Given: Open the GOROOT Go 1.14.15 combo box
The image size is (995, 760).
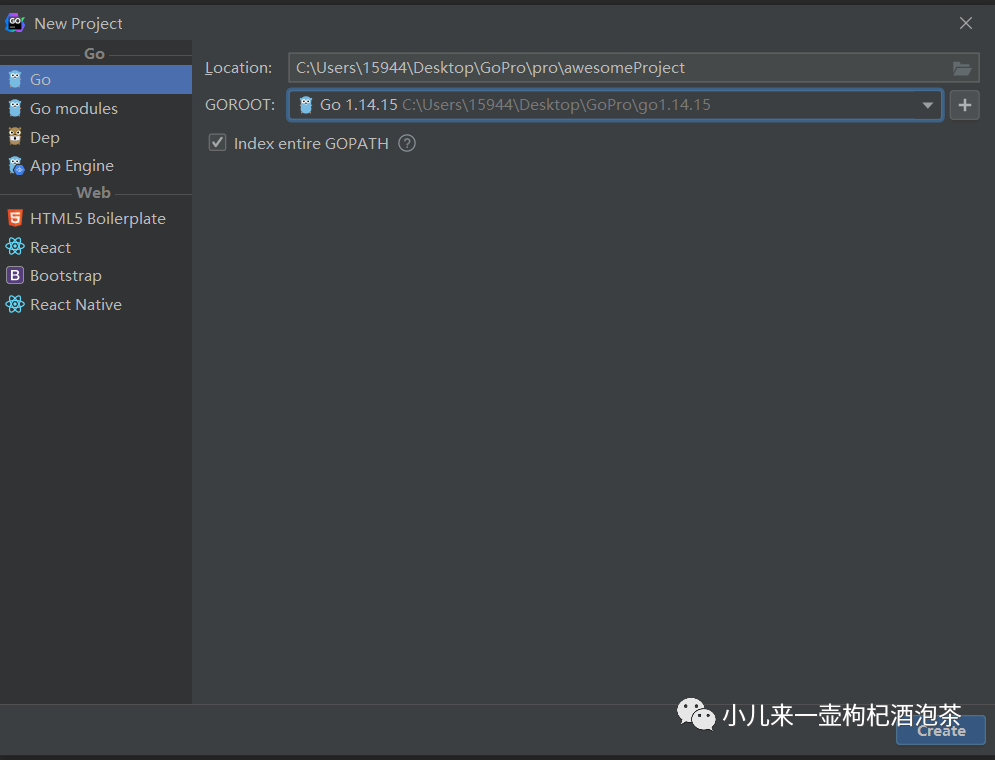Looking at the screenshot, I should (615, 105).
